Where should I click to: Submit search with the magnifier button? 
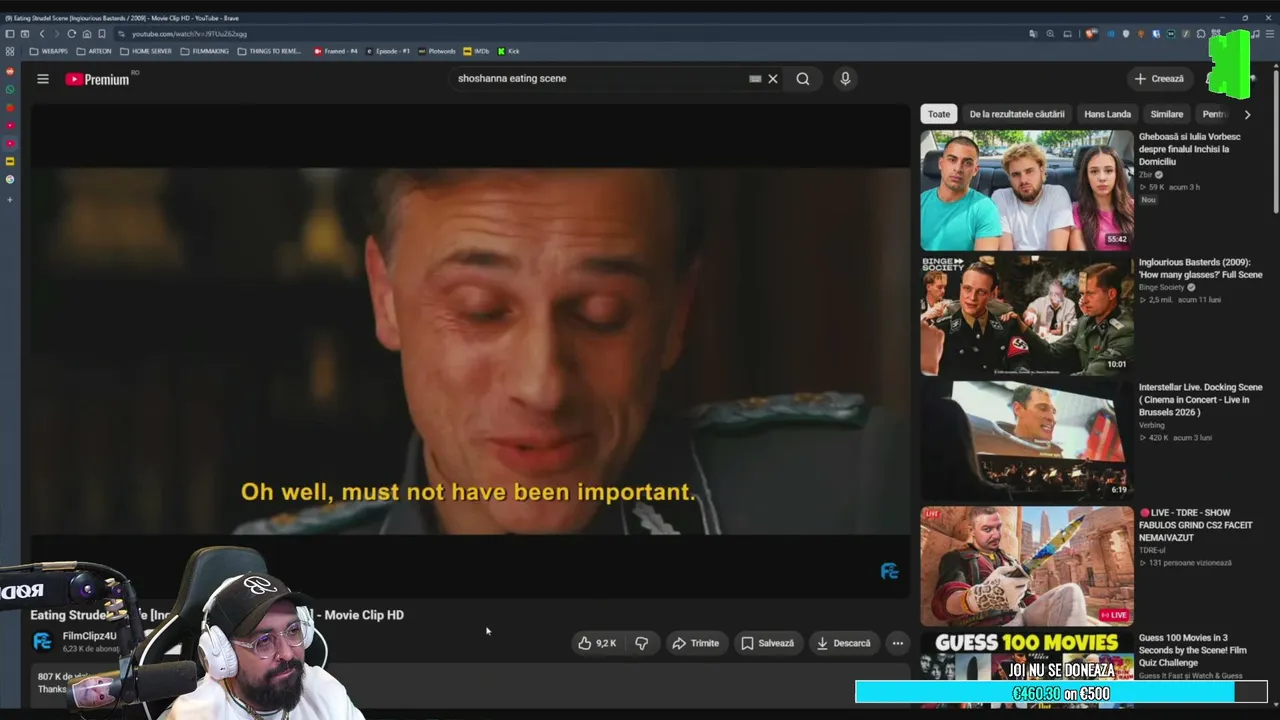click(x=803, y=79)
